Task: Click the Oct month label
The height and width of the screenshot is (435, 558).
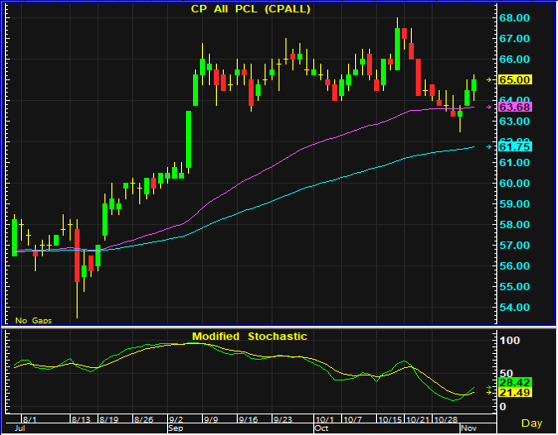Action: click(x=321, y=428)
